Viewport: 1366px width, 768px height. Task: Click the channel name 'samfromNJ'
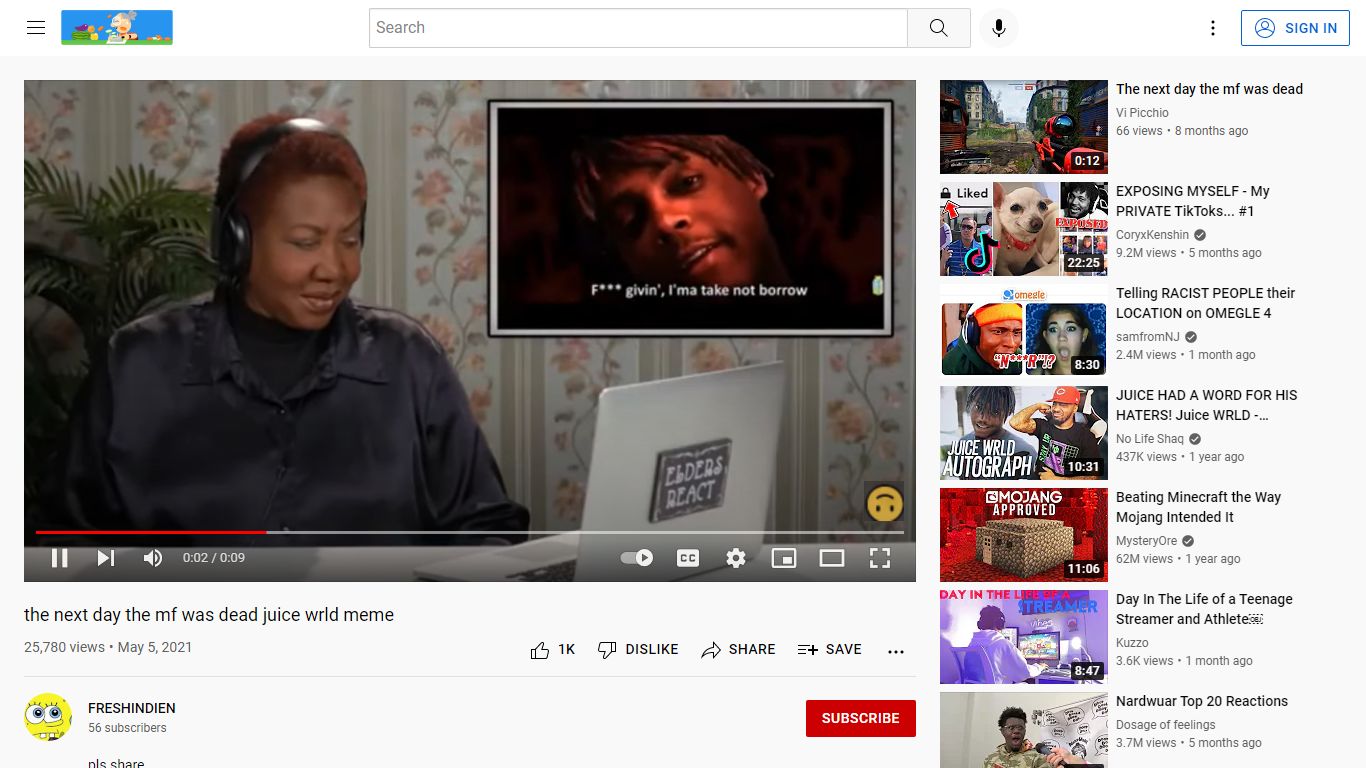click(1148, 337)
